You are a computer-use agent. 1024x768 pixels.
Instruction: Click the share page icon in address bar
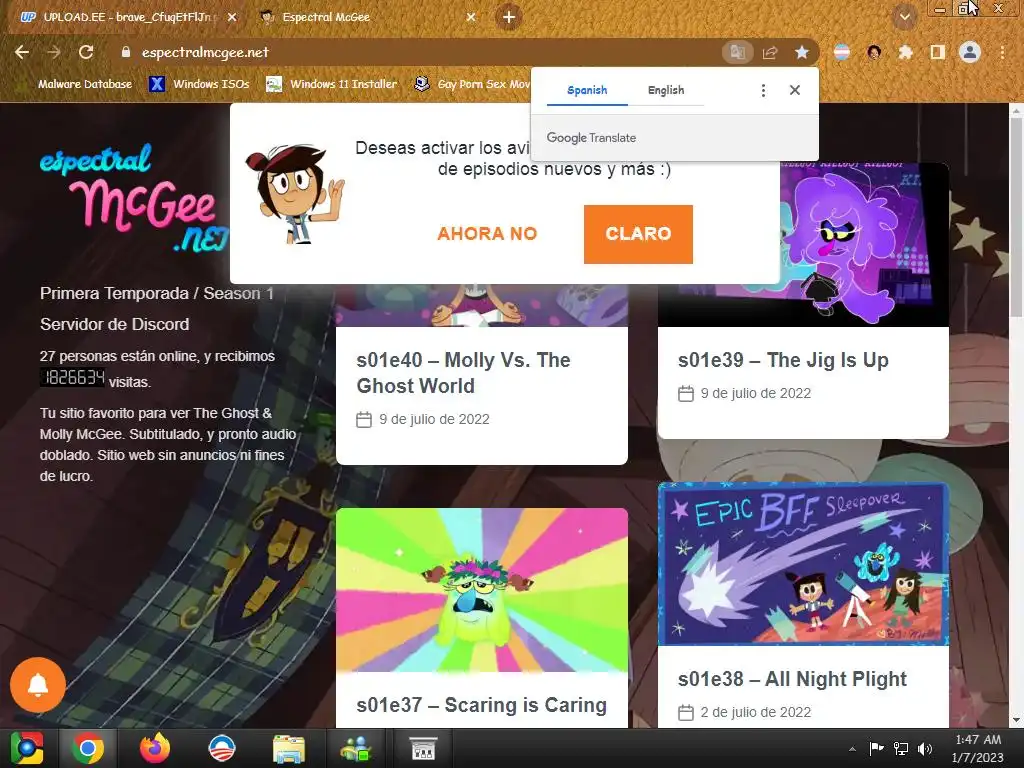click(x=770, y=52)
